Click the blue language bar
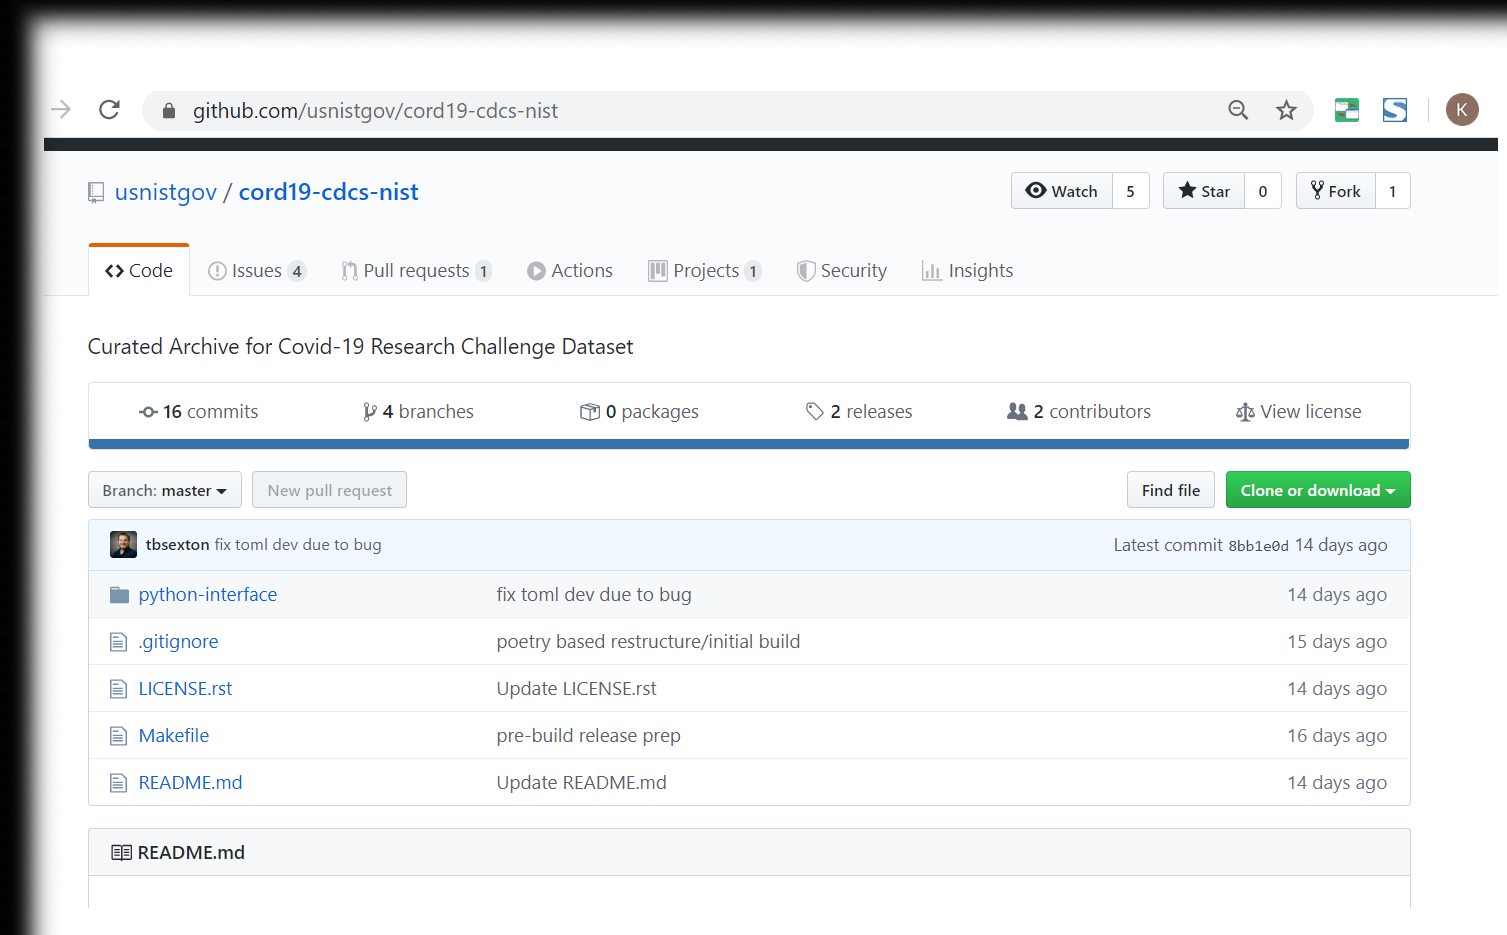 (748, 444)
